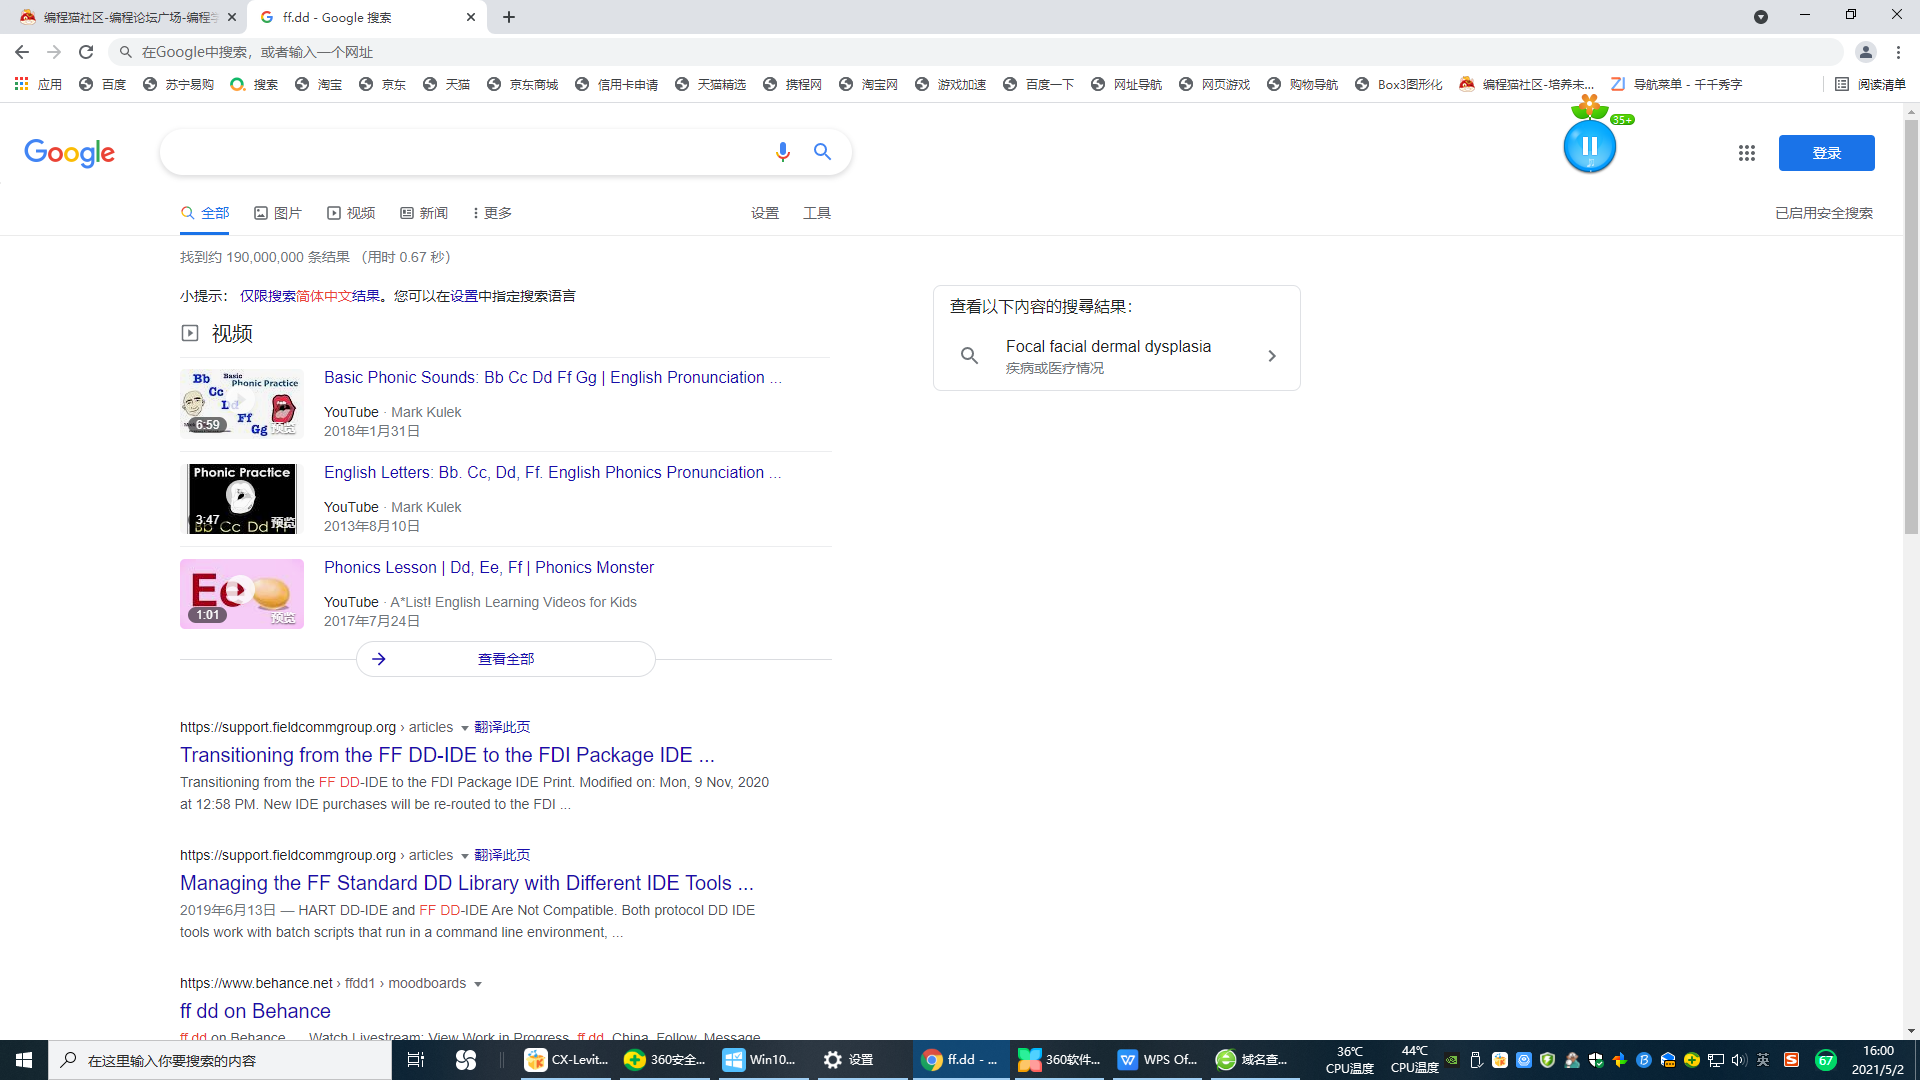Open the 苏宁易购 bookmark

click(178, 85)
